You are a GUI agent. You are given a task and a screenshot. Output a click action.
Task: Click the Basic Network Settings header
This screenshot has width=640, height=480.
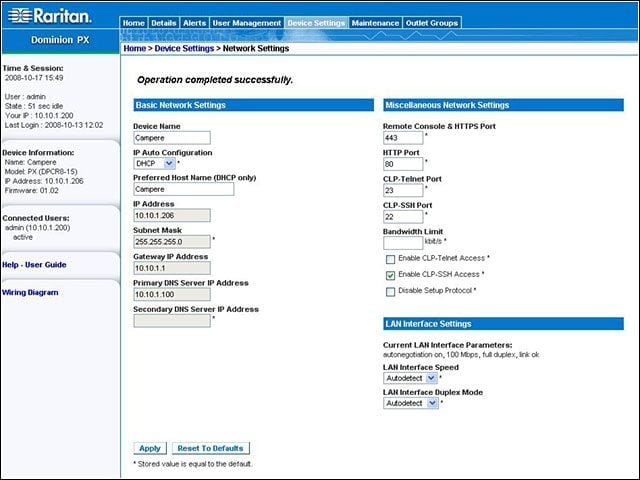(x=253, y=105)
